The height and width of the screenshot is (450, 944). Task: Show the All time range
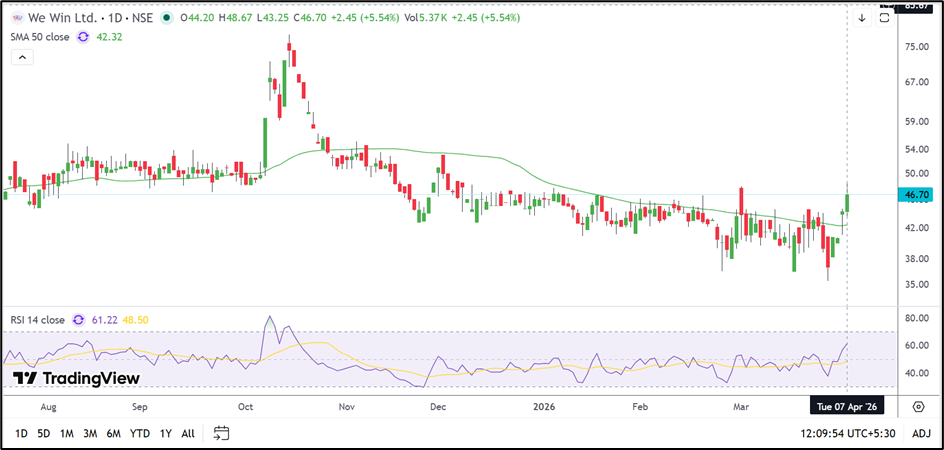(188, 433)
